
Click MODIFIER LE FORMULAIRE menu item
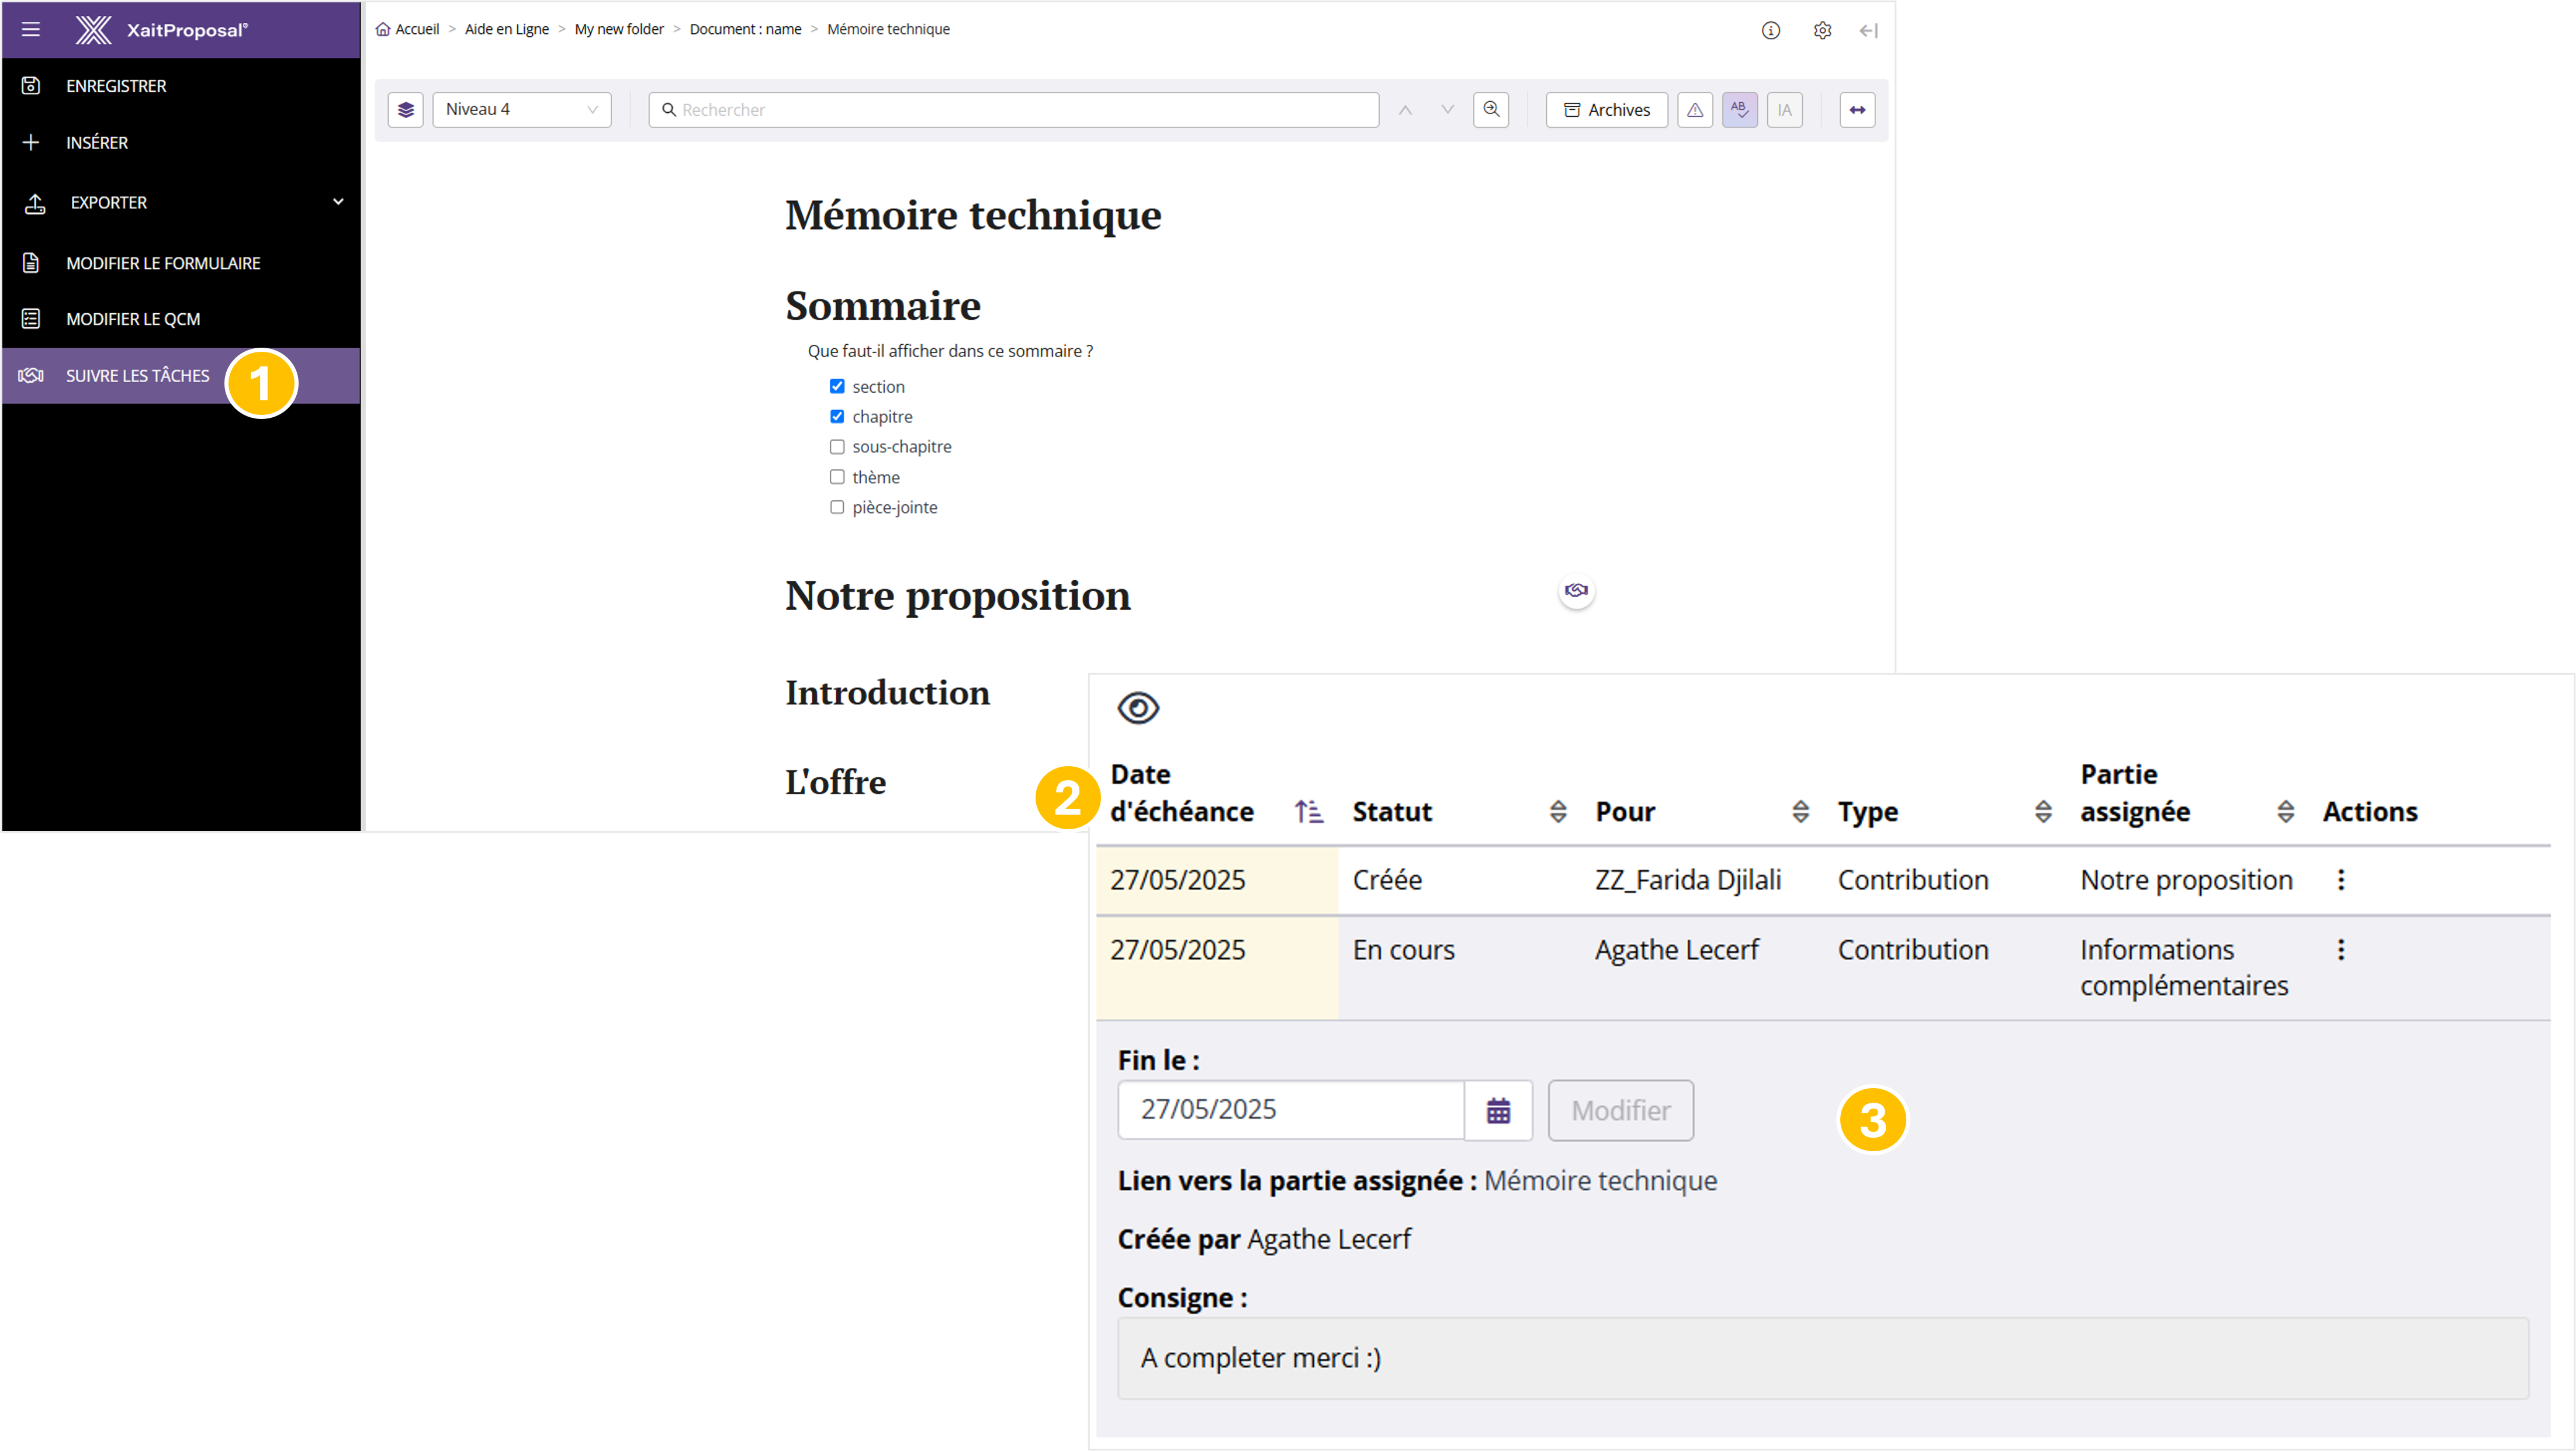pyautogui.click(x=163, y=263)
